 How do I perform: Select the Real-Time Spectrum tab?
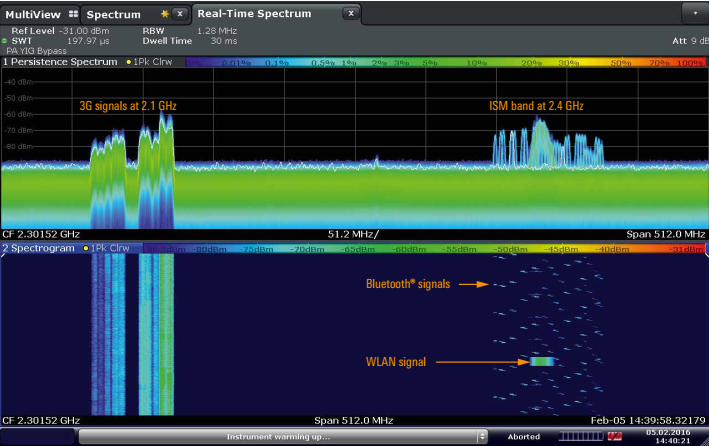(x=254, y=14)
